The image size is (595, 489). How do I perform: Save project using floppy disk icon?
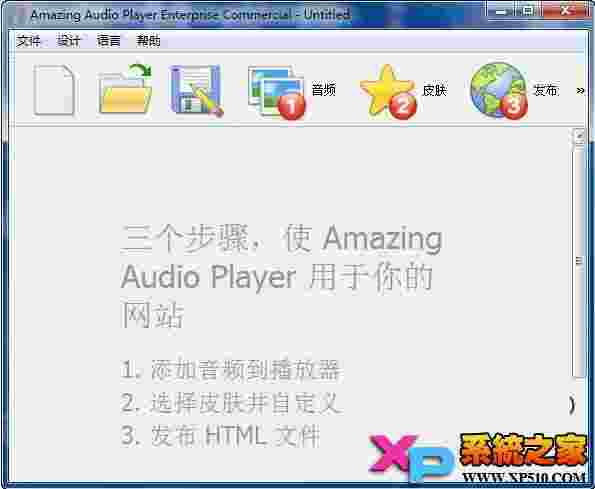pos(195,91)
